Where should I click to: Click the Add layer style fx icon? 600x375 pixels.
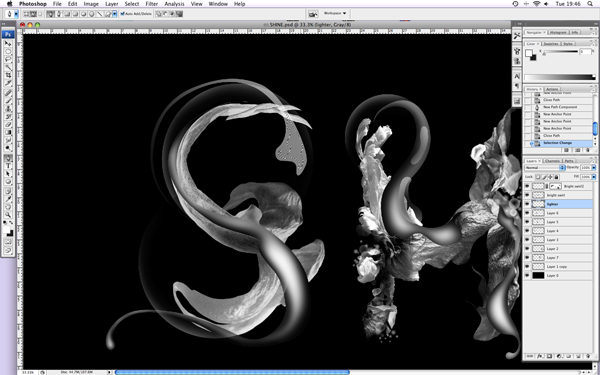tap(540, 356)
